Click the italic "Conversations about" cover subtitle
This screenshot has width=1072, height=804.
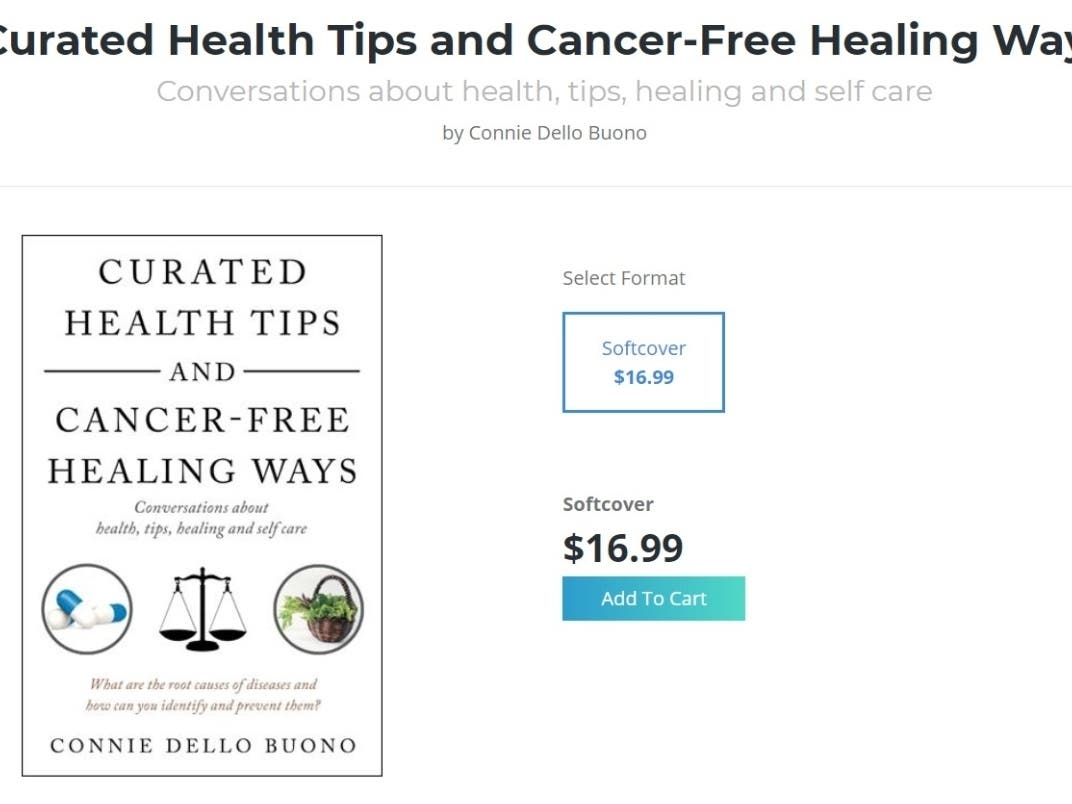click(x=202, y=507)
